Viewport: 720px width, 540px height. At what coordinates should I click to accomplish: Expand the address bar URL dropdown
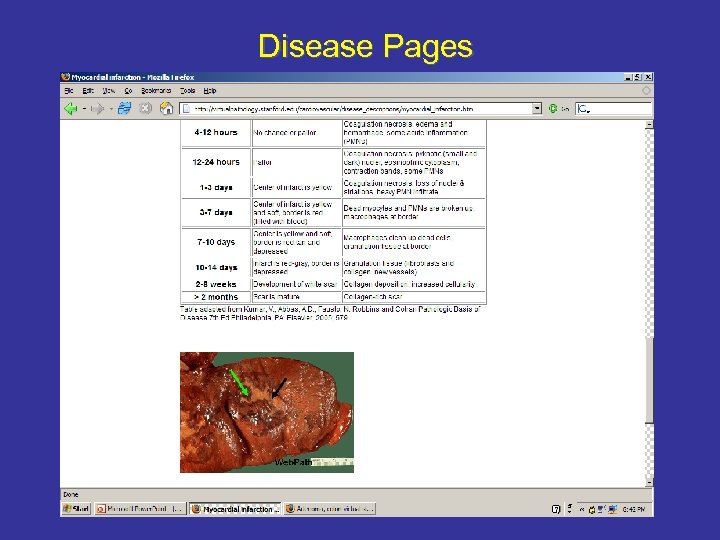click(537, 109)
